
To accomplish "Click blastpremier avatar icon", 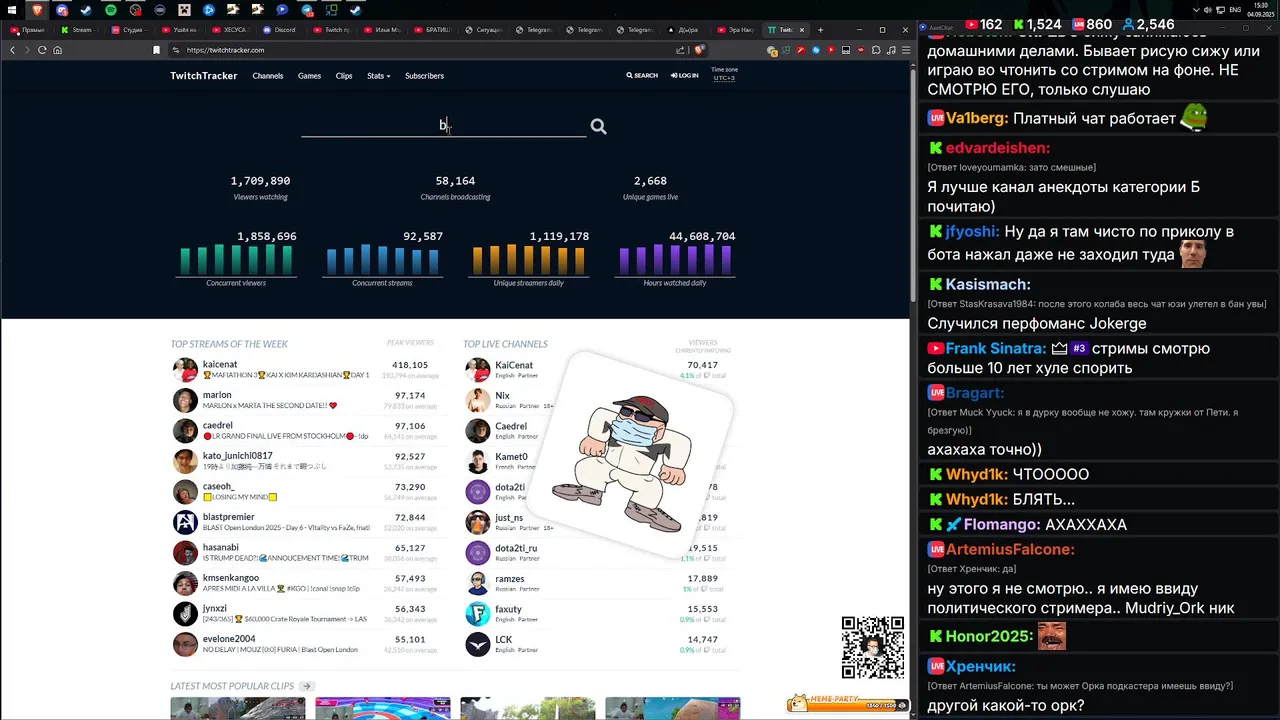I will [185, 522].
